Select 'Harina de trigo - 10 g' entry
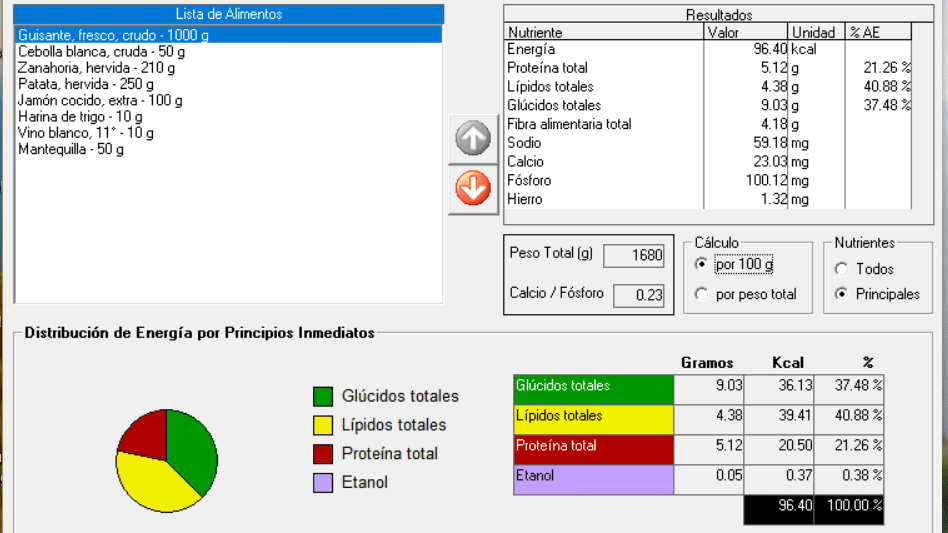The image size is (948, 533). (80, 117)
